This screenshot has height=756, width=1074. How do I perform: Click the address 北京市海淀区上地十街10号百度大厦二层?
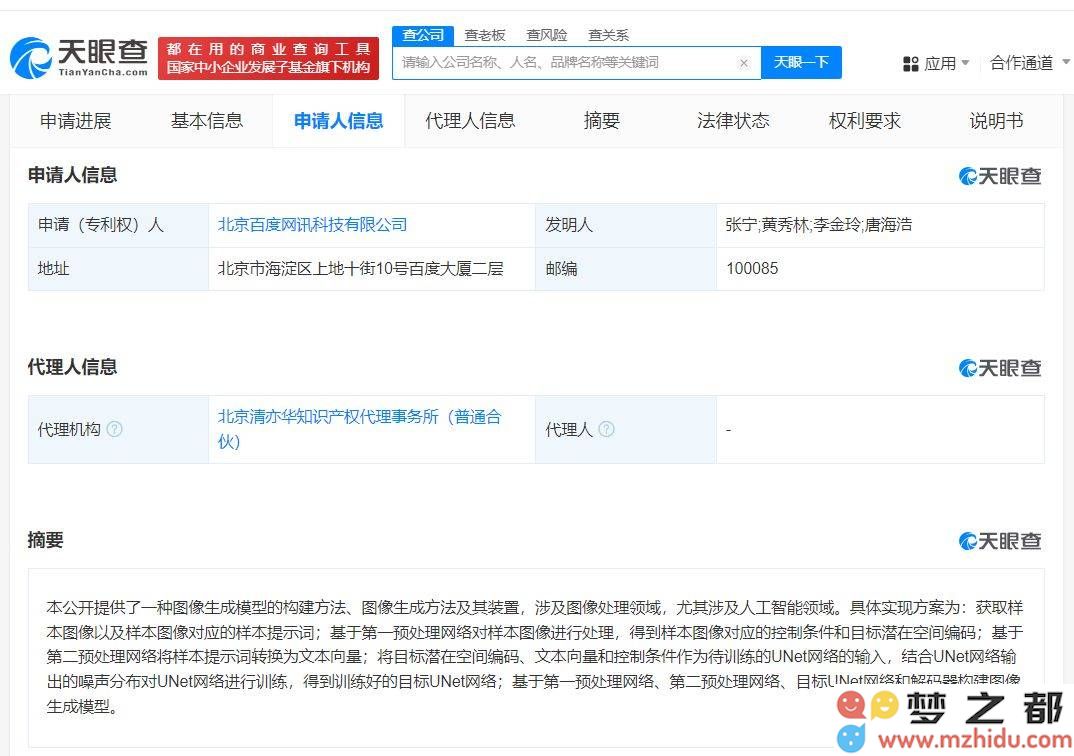pyautogui.click(x=360, y=268)
